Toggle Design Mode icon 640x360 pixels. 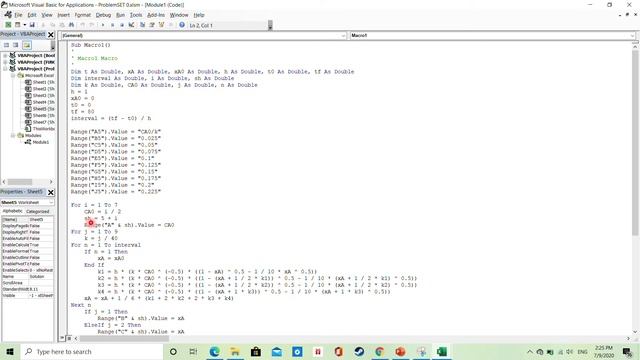click(131, 25)
